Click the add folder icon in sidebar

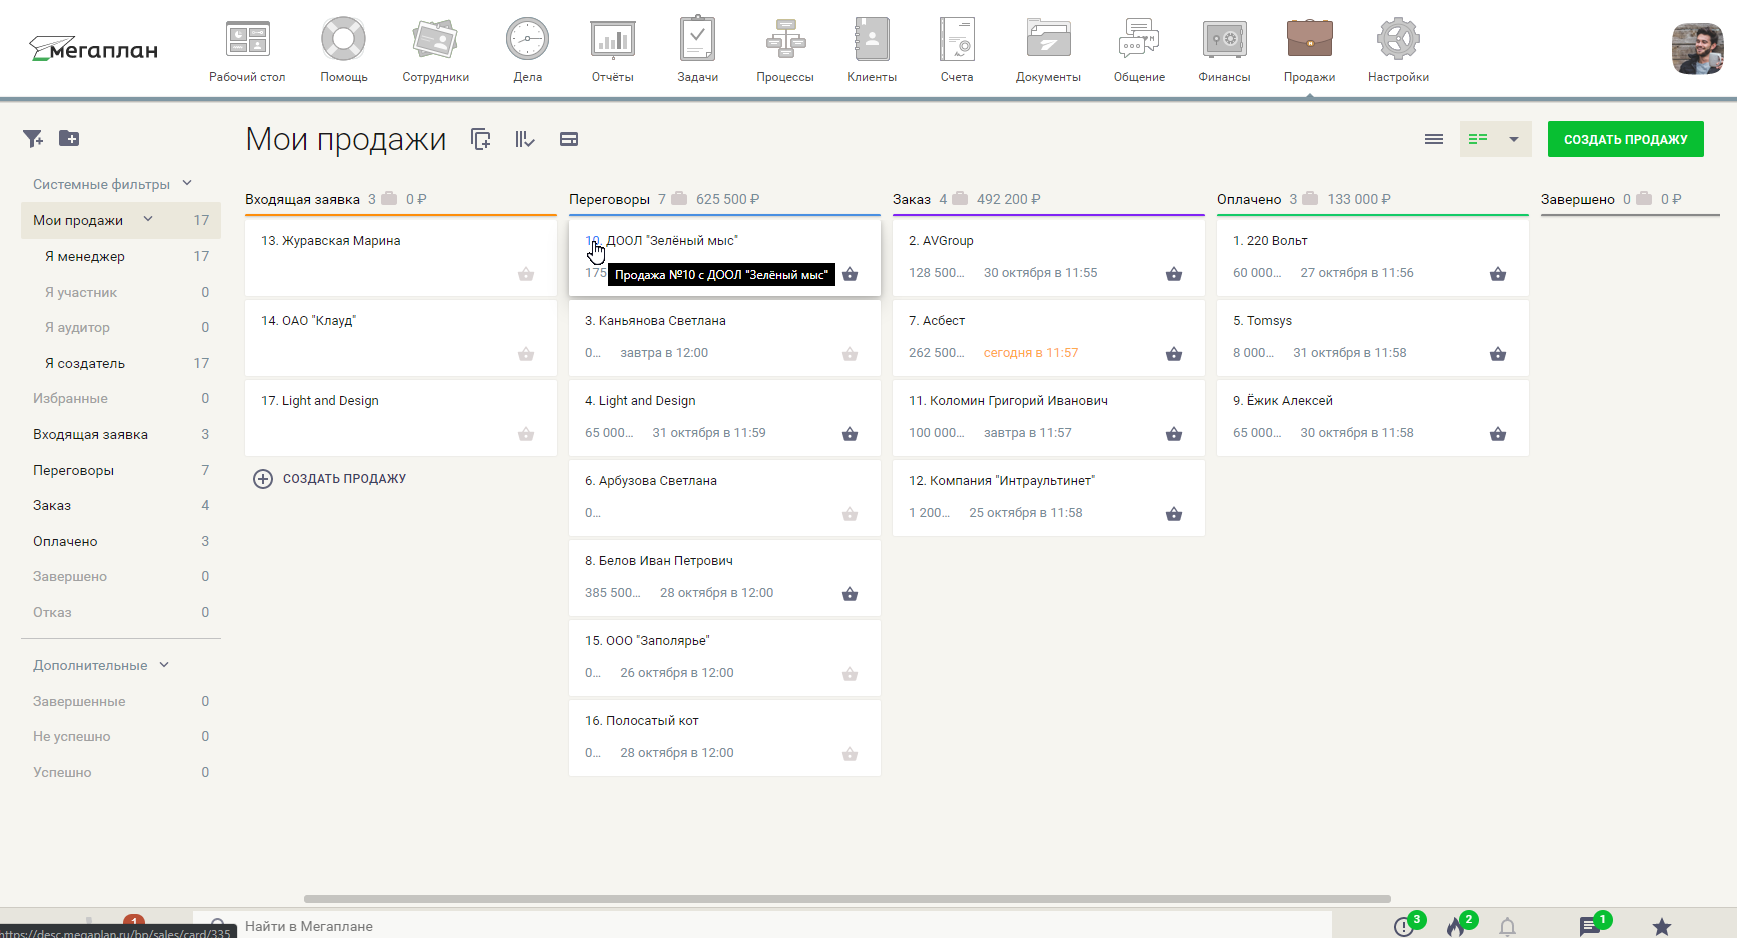[x=69, y=138]
